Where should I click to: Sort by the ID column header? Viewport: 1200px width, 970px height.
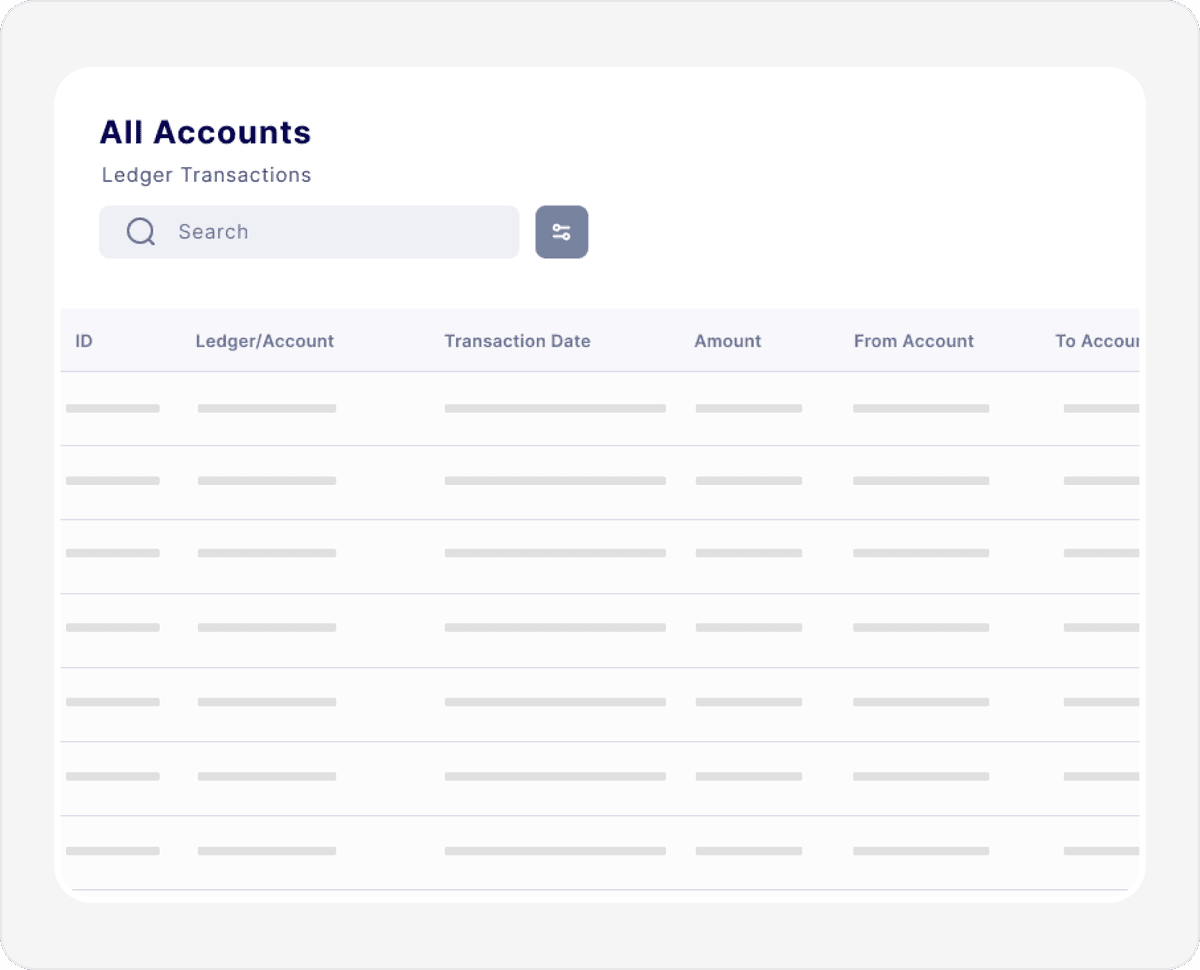click(84, 341)
